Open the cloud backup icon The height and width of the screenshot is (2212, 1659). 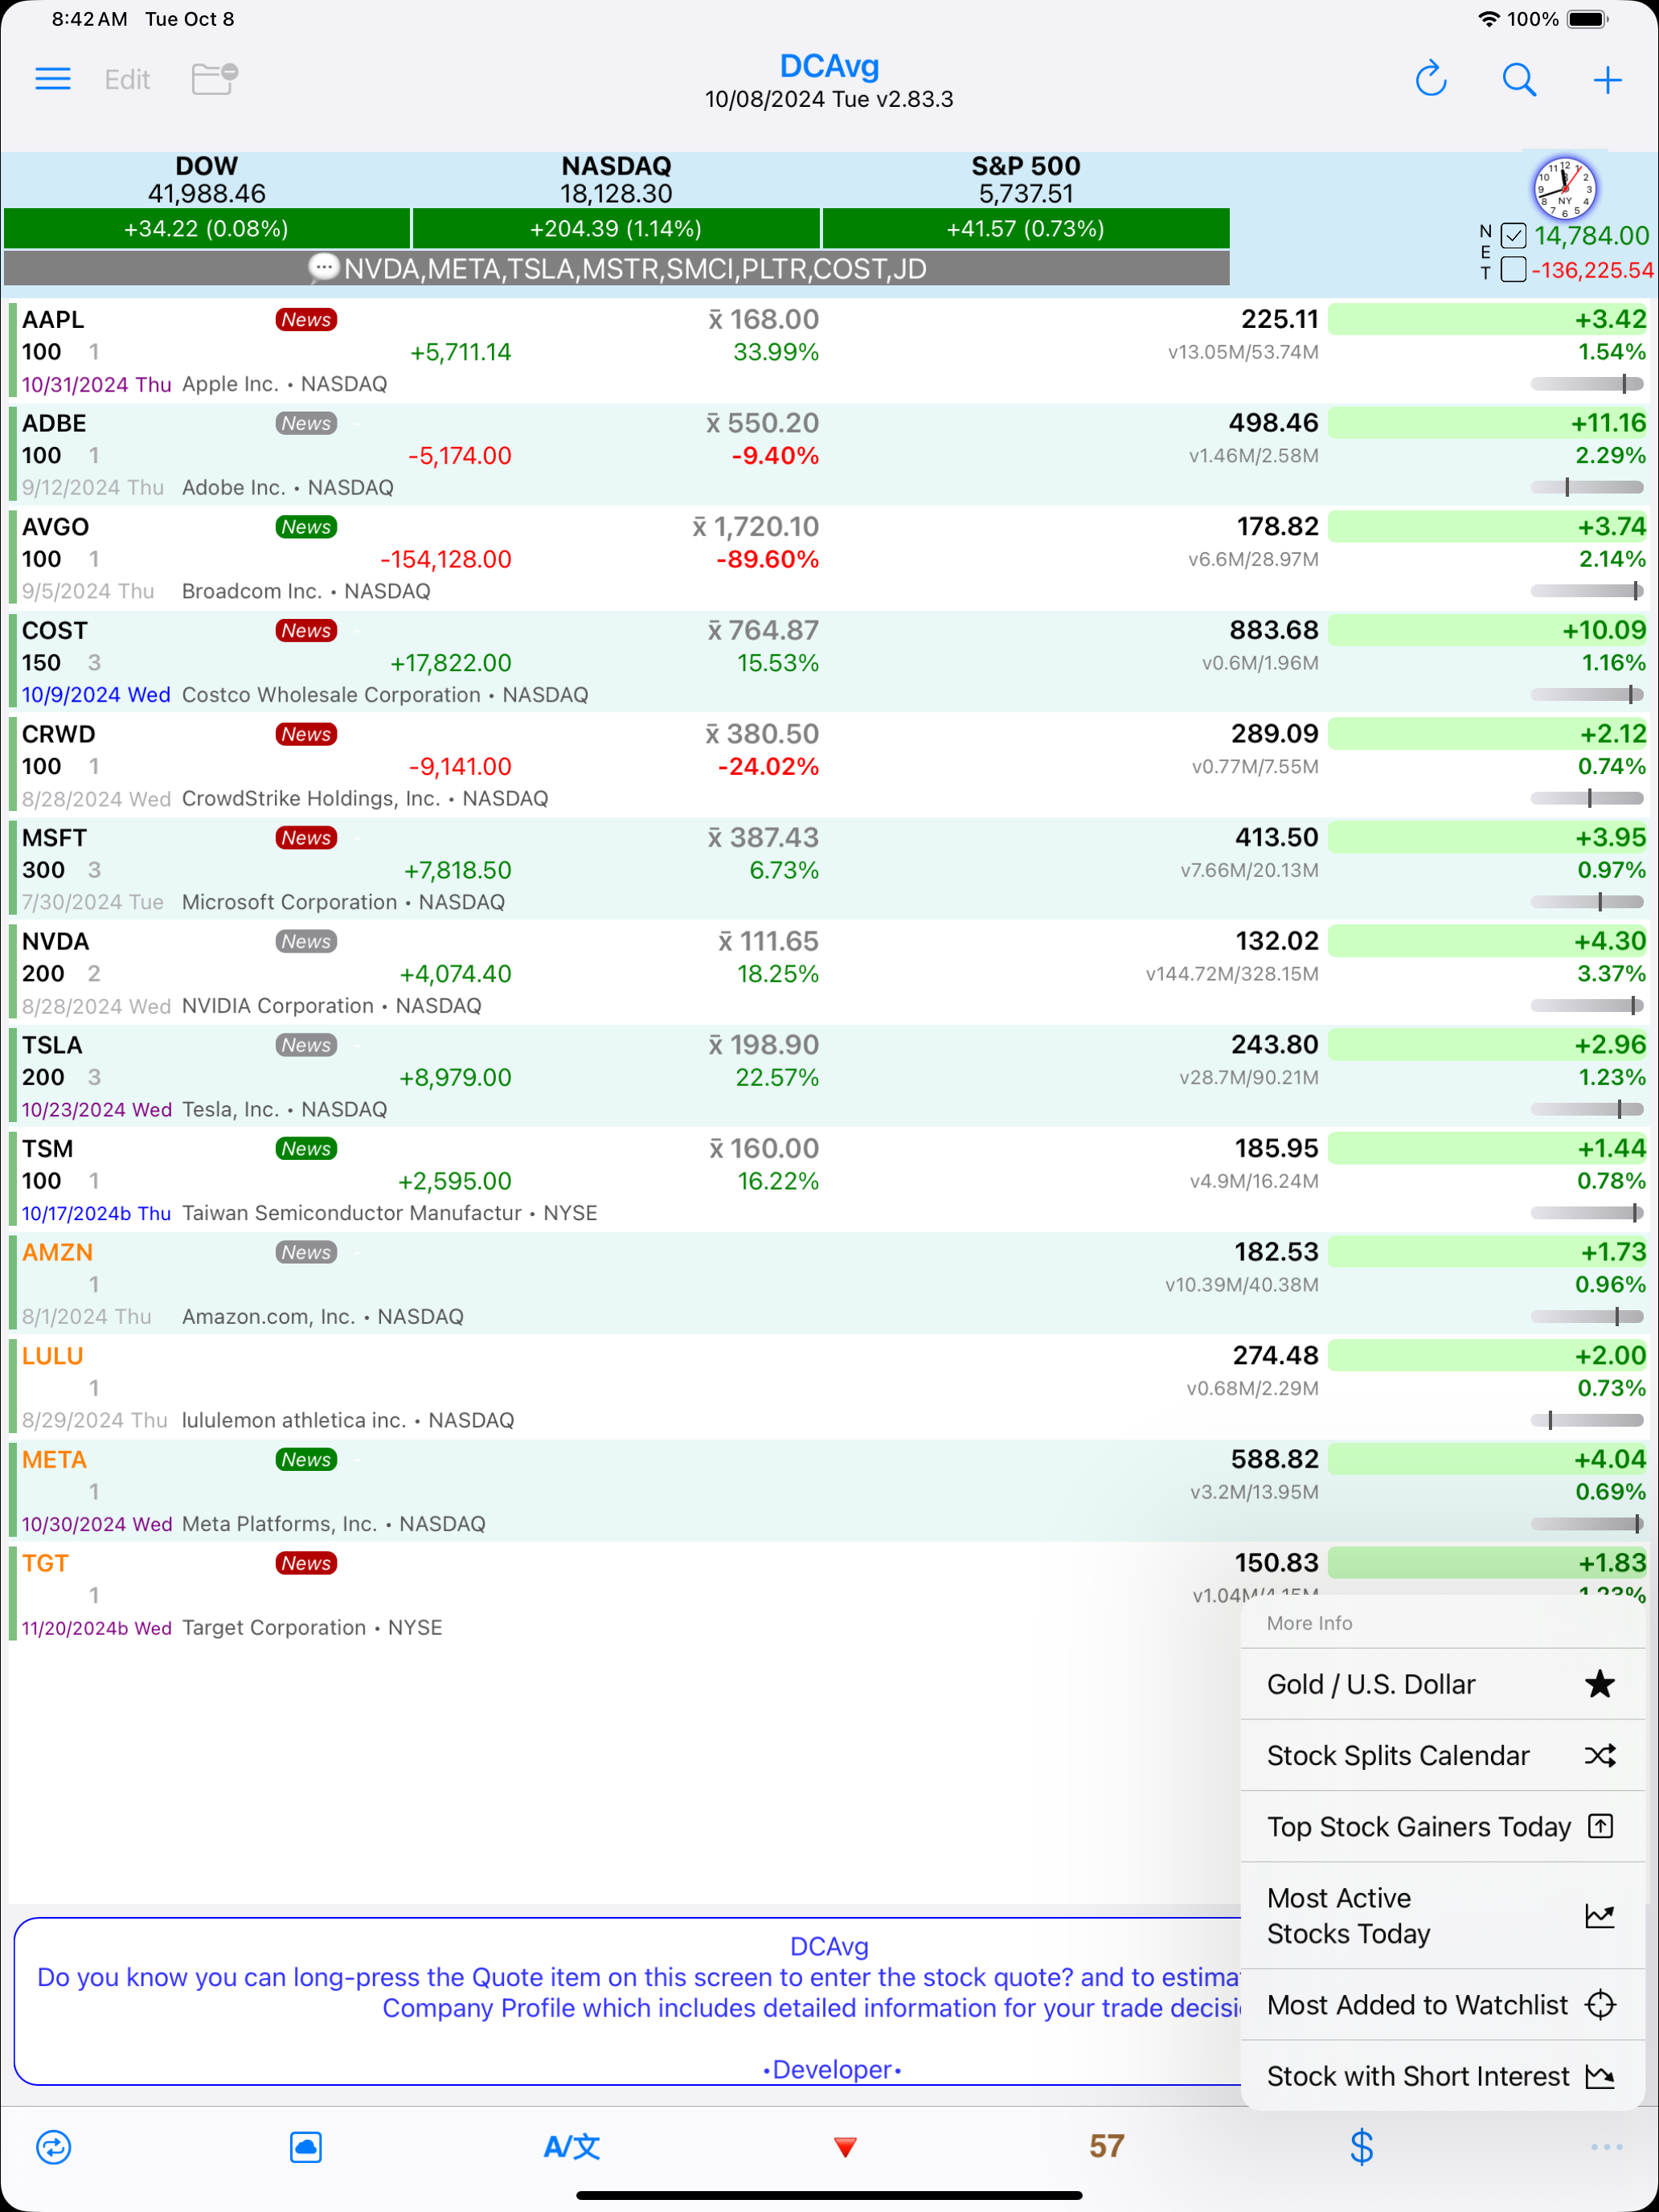click(x=306, y=2146)
